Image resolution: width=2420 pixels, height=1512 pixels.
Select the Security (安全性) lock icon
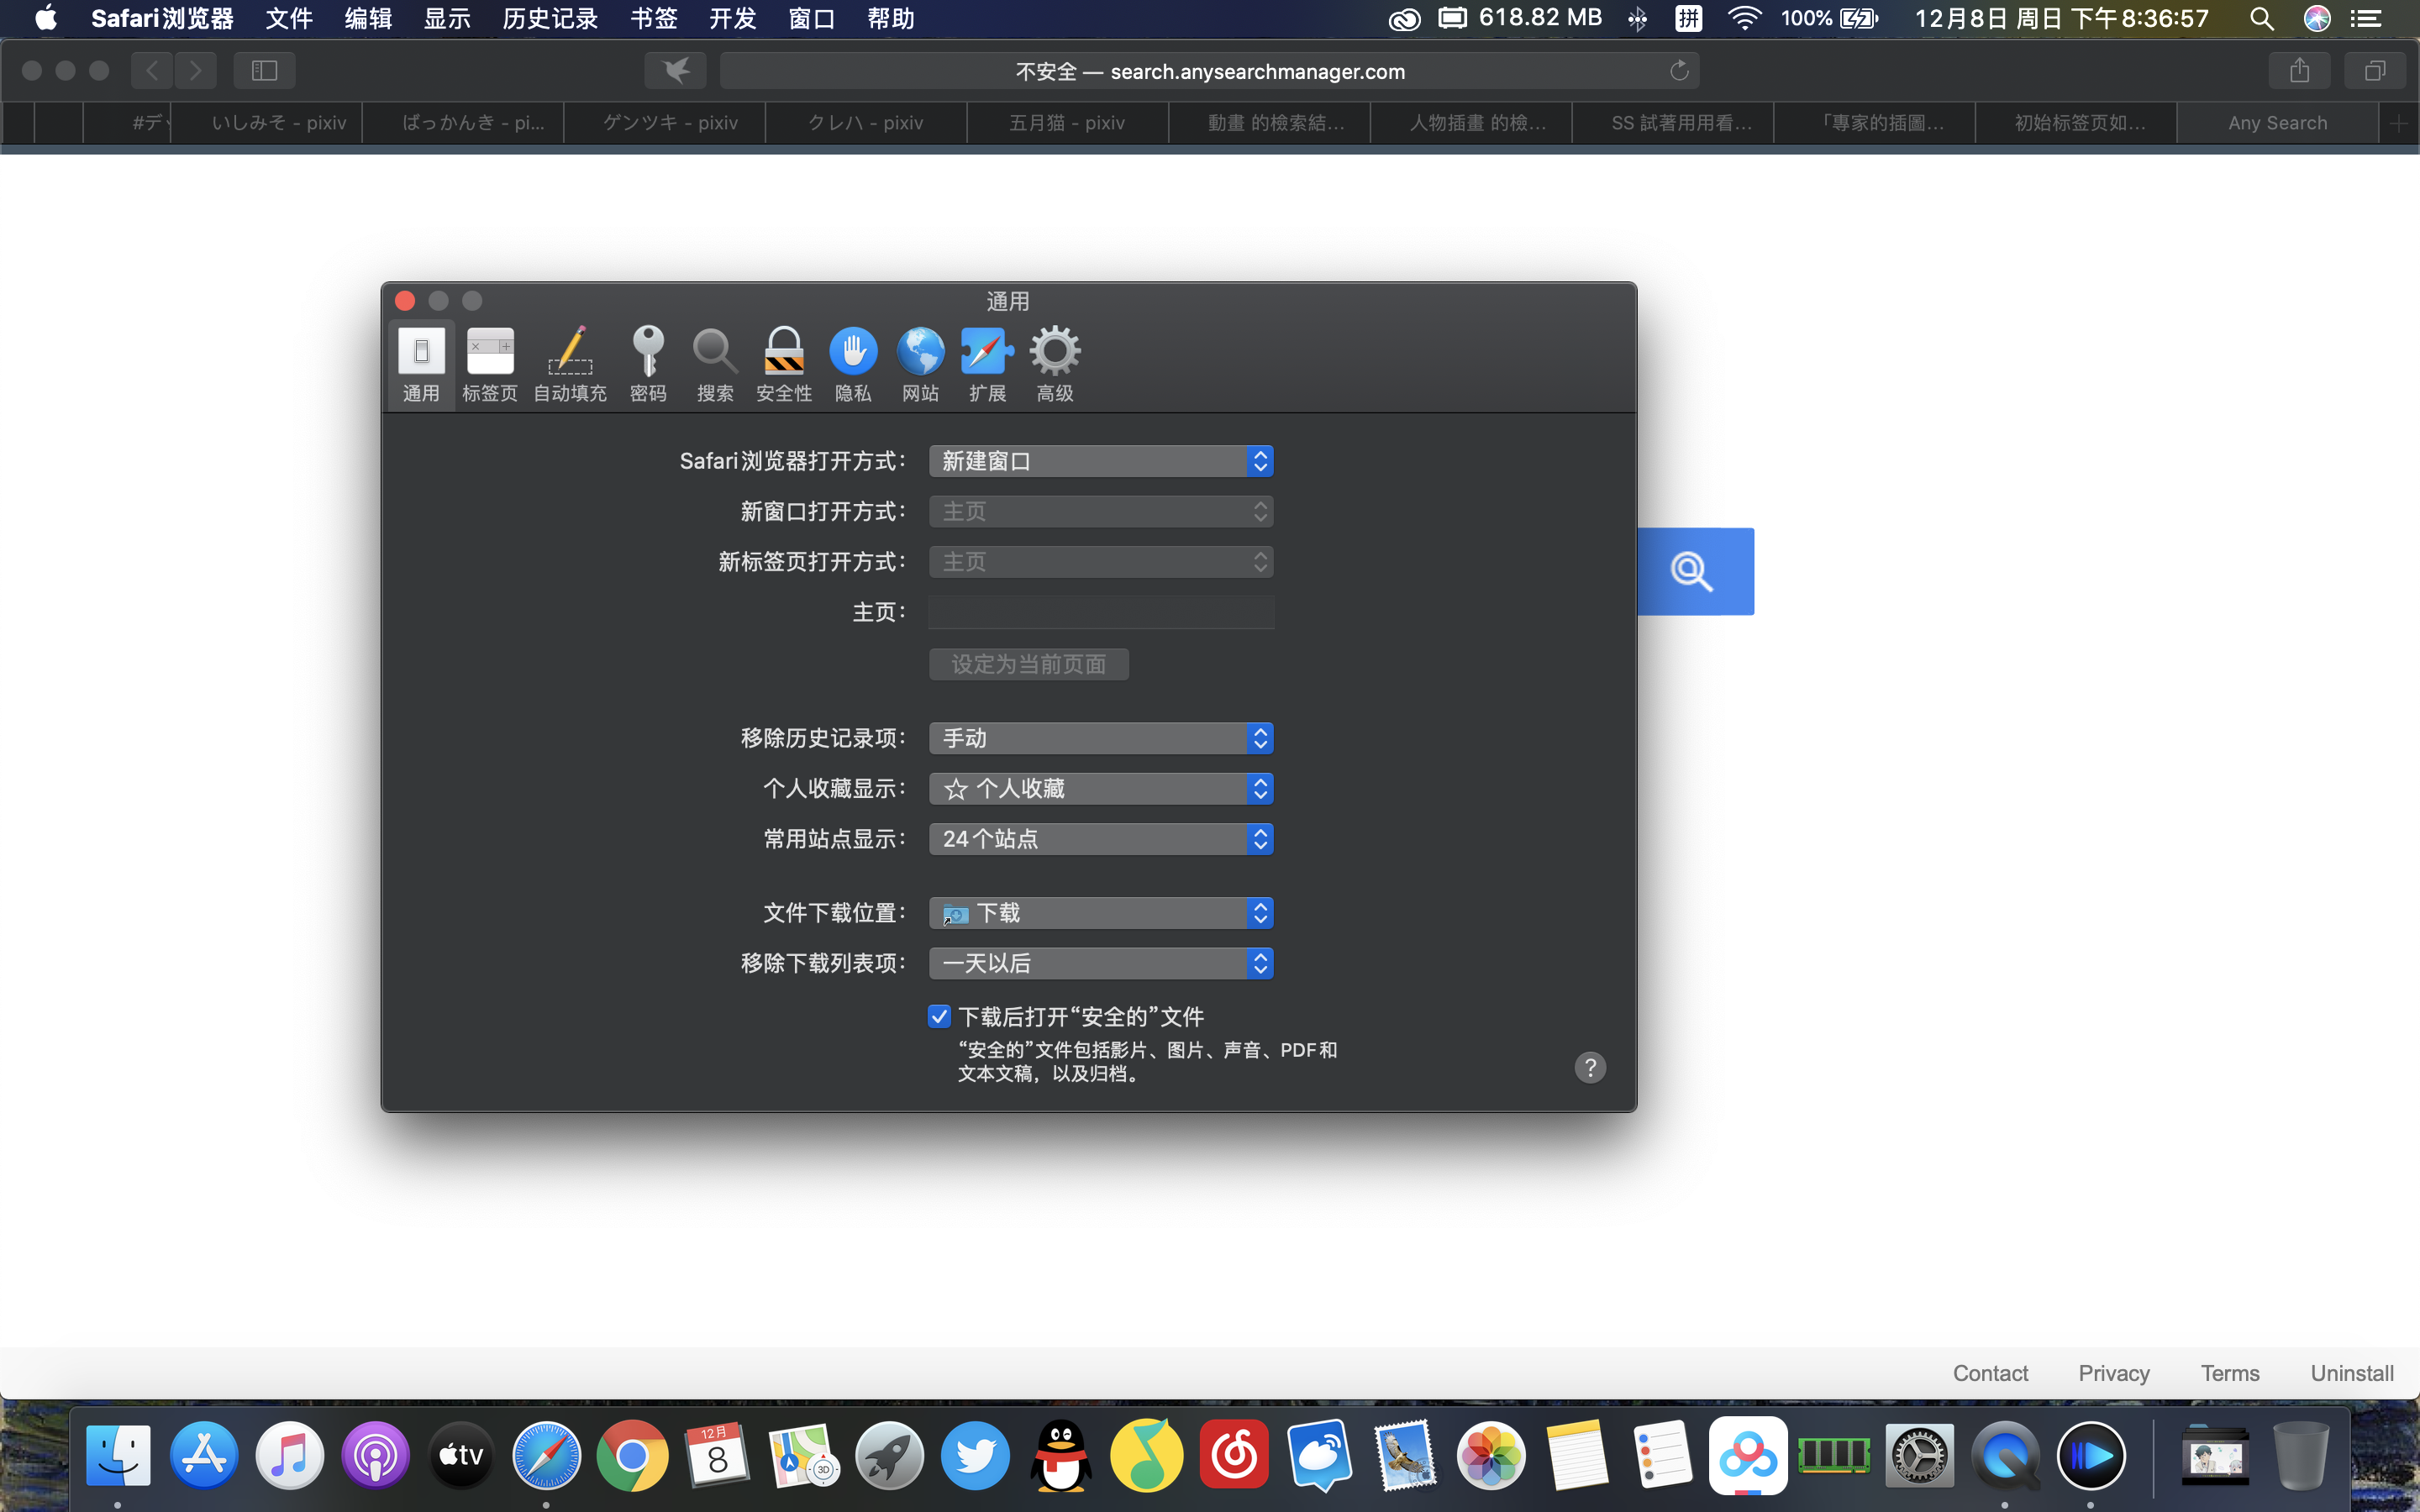tap(783, 363)
